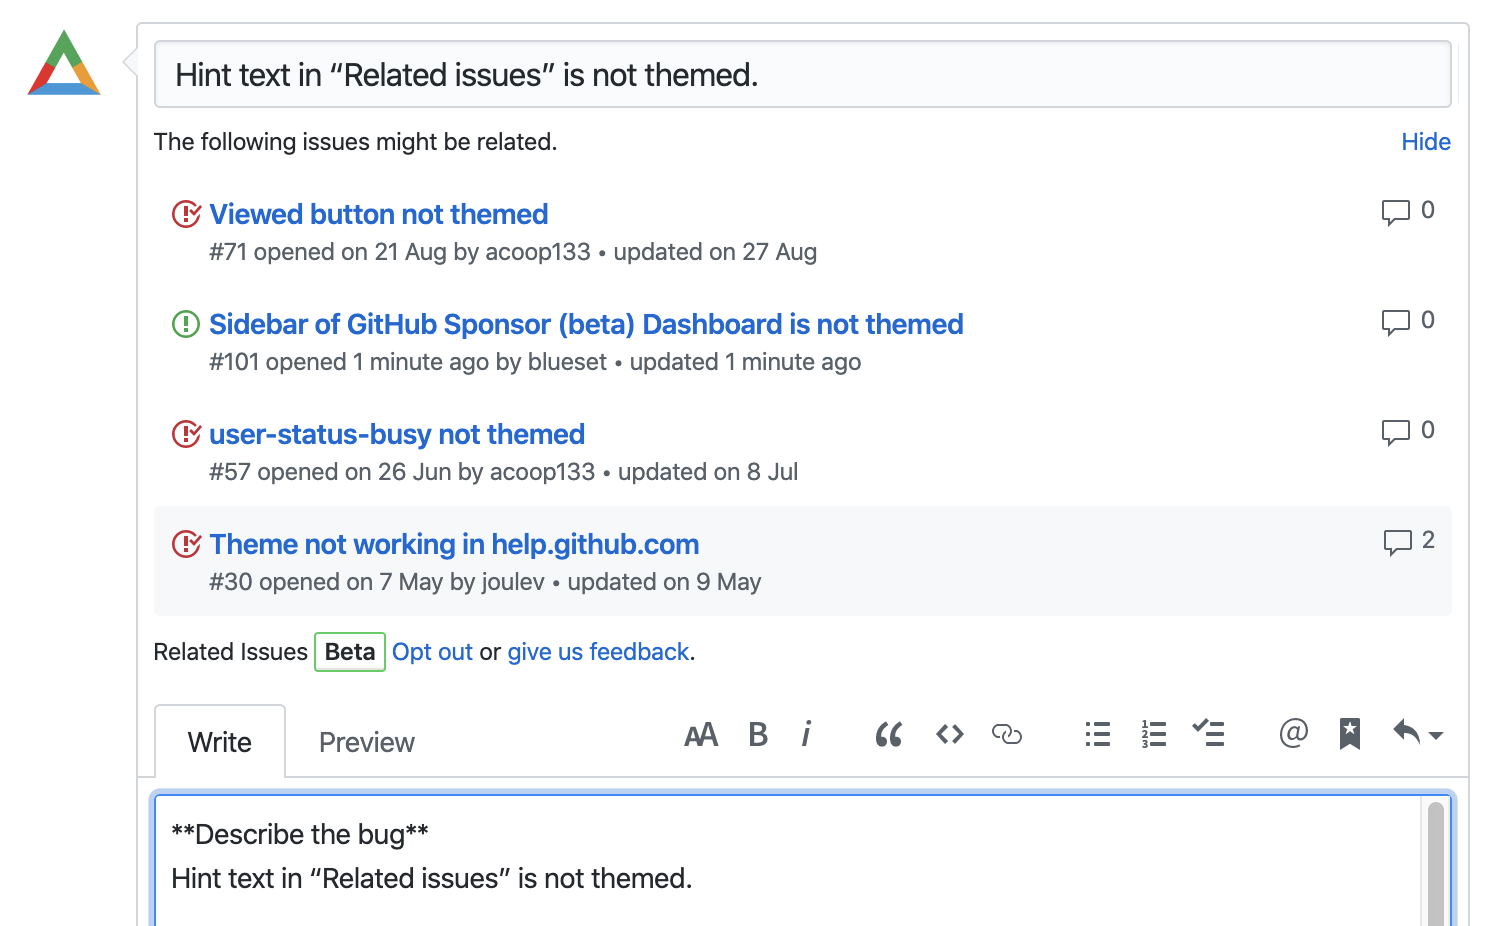Screen dimensions: 1504x926
Task: Click closed status icon of user-status-busy issue
Action: pyautogui.click(x=187, y=434)
